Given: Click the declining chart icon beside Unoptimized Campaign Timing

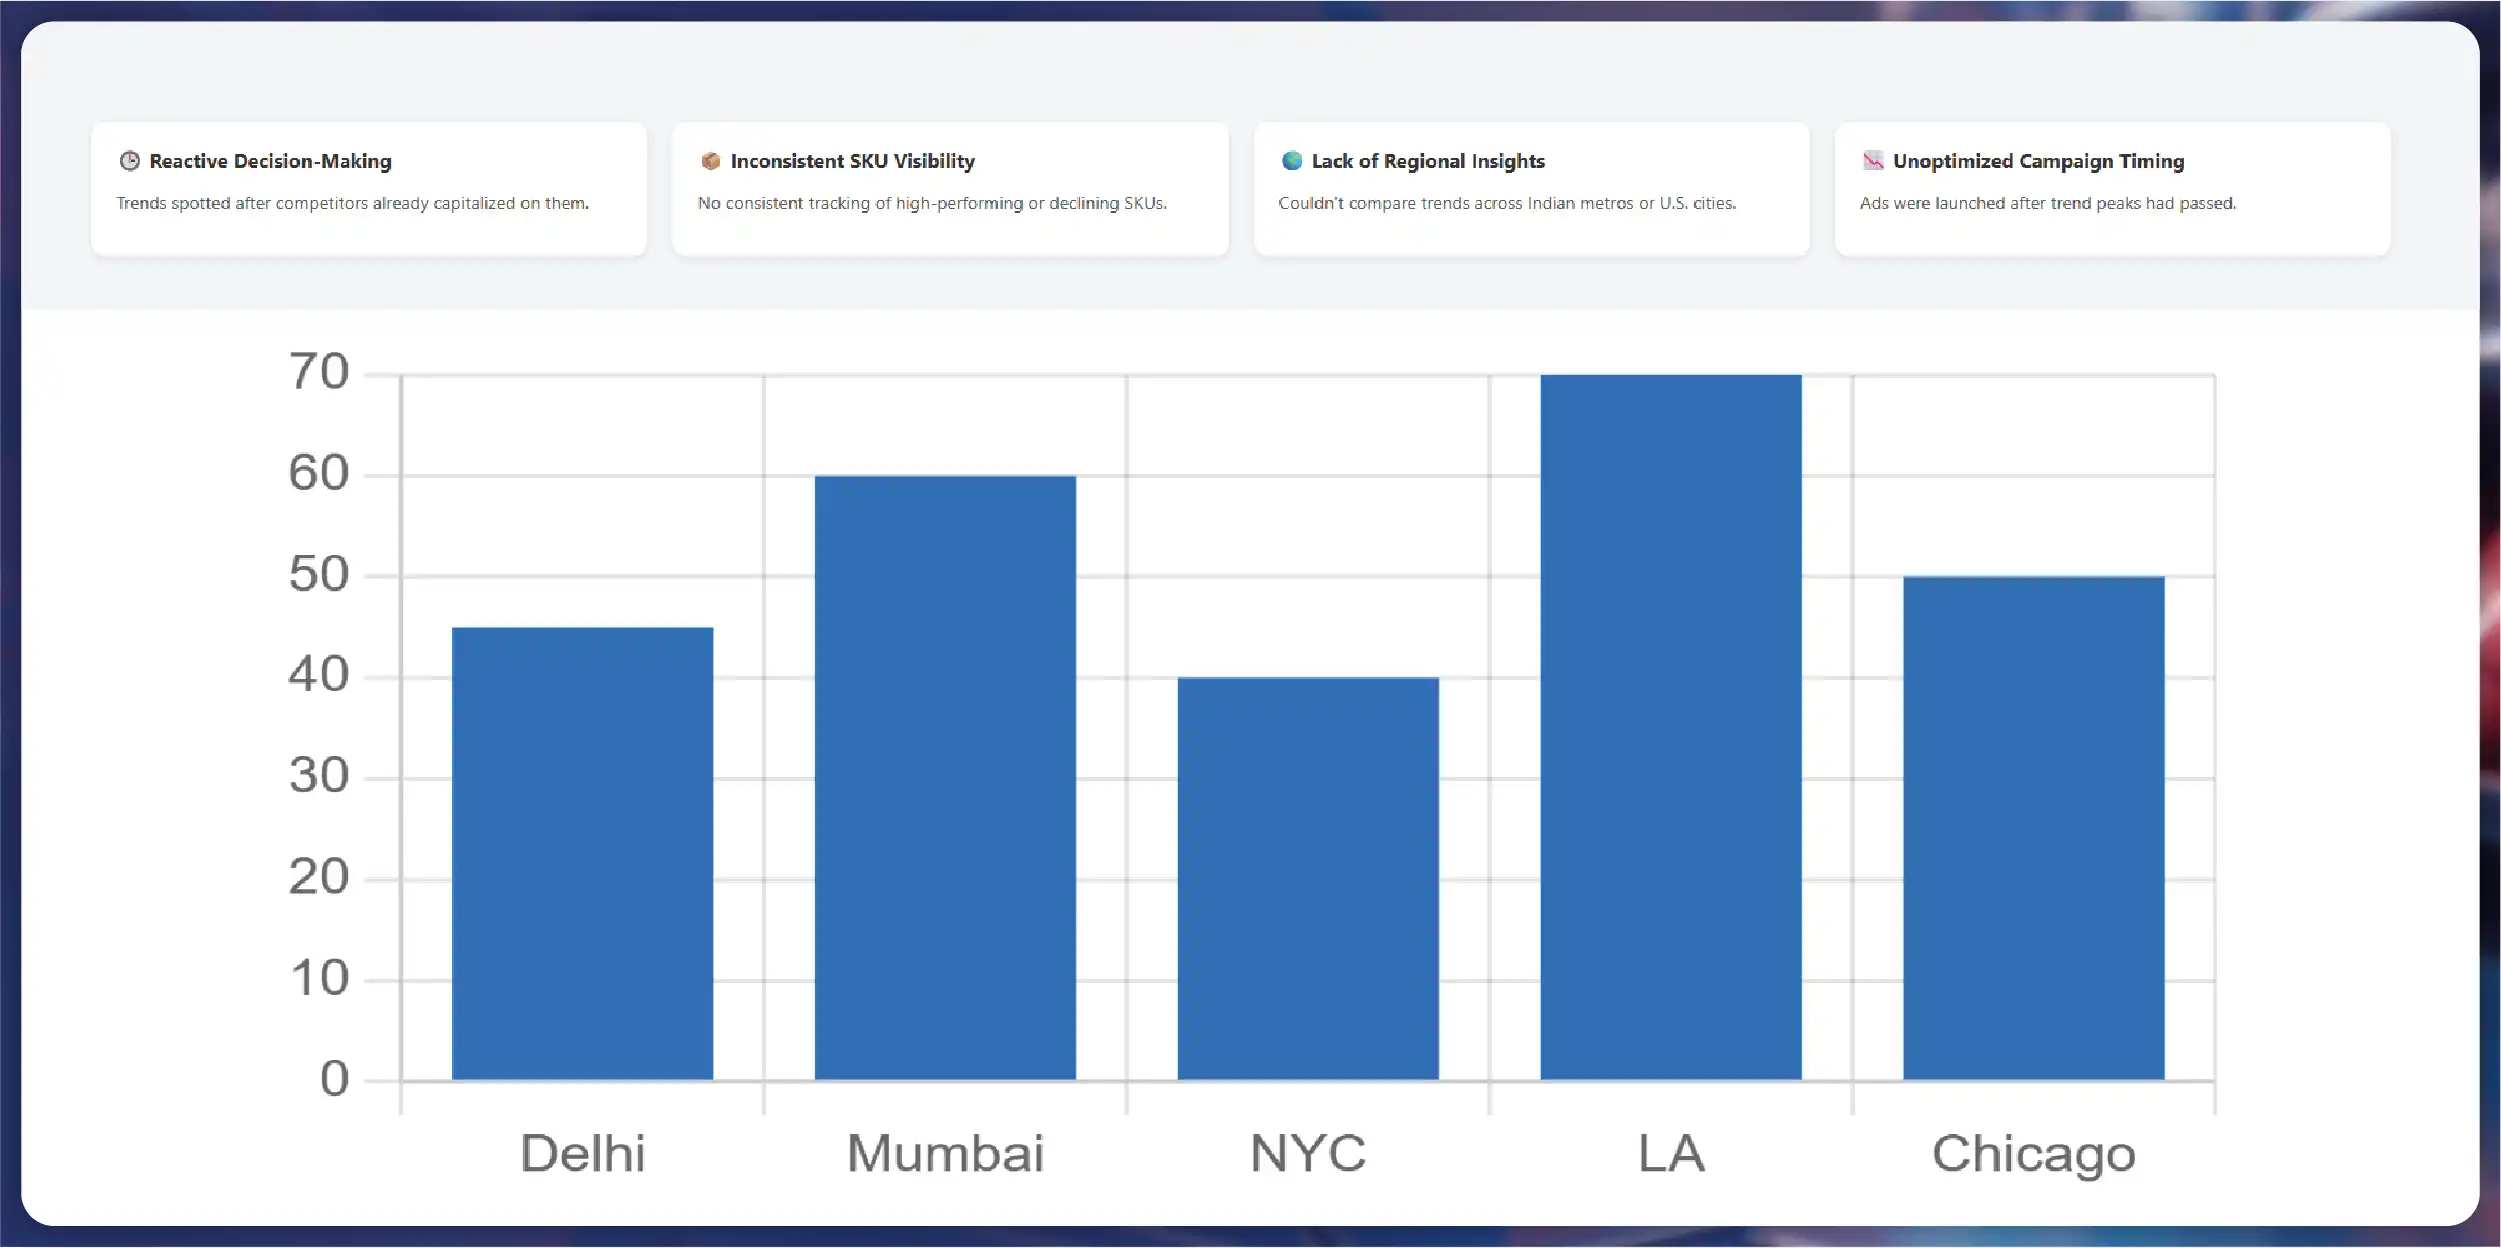Looking at the screenshot, I should [1872, 161].
